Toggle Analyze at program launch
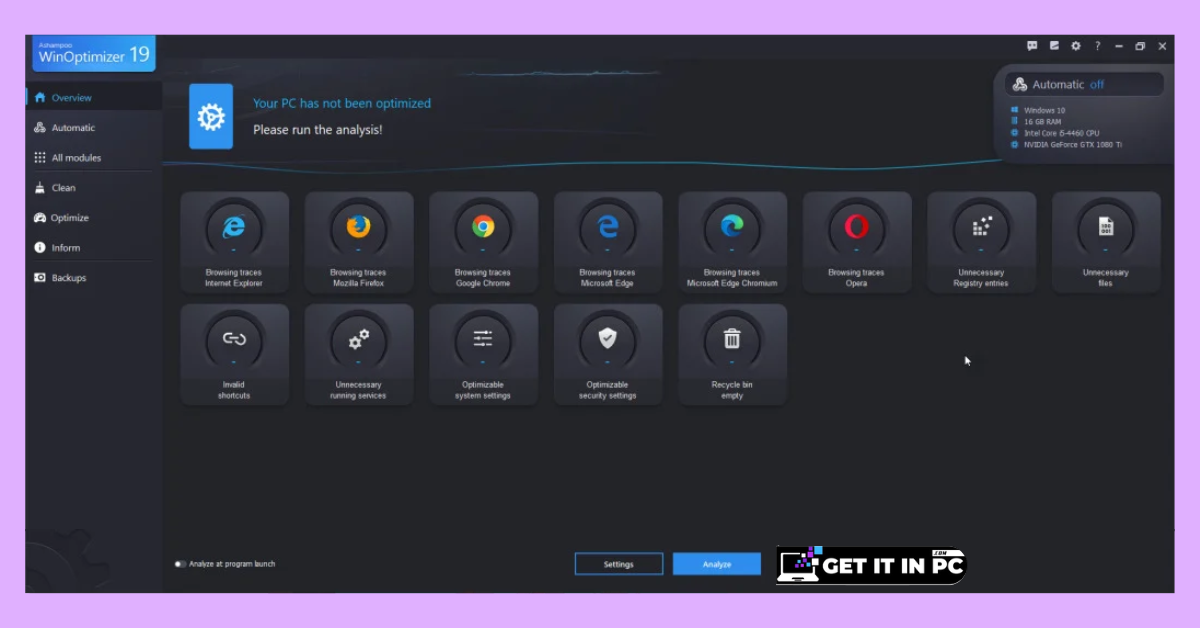This screenshot has width=1200, height=628. 181,564
